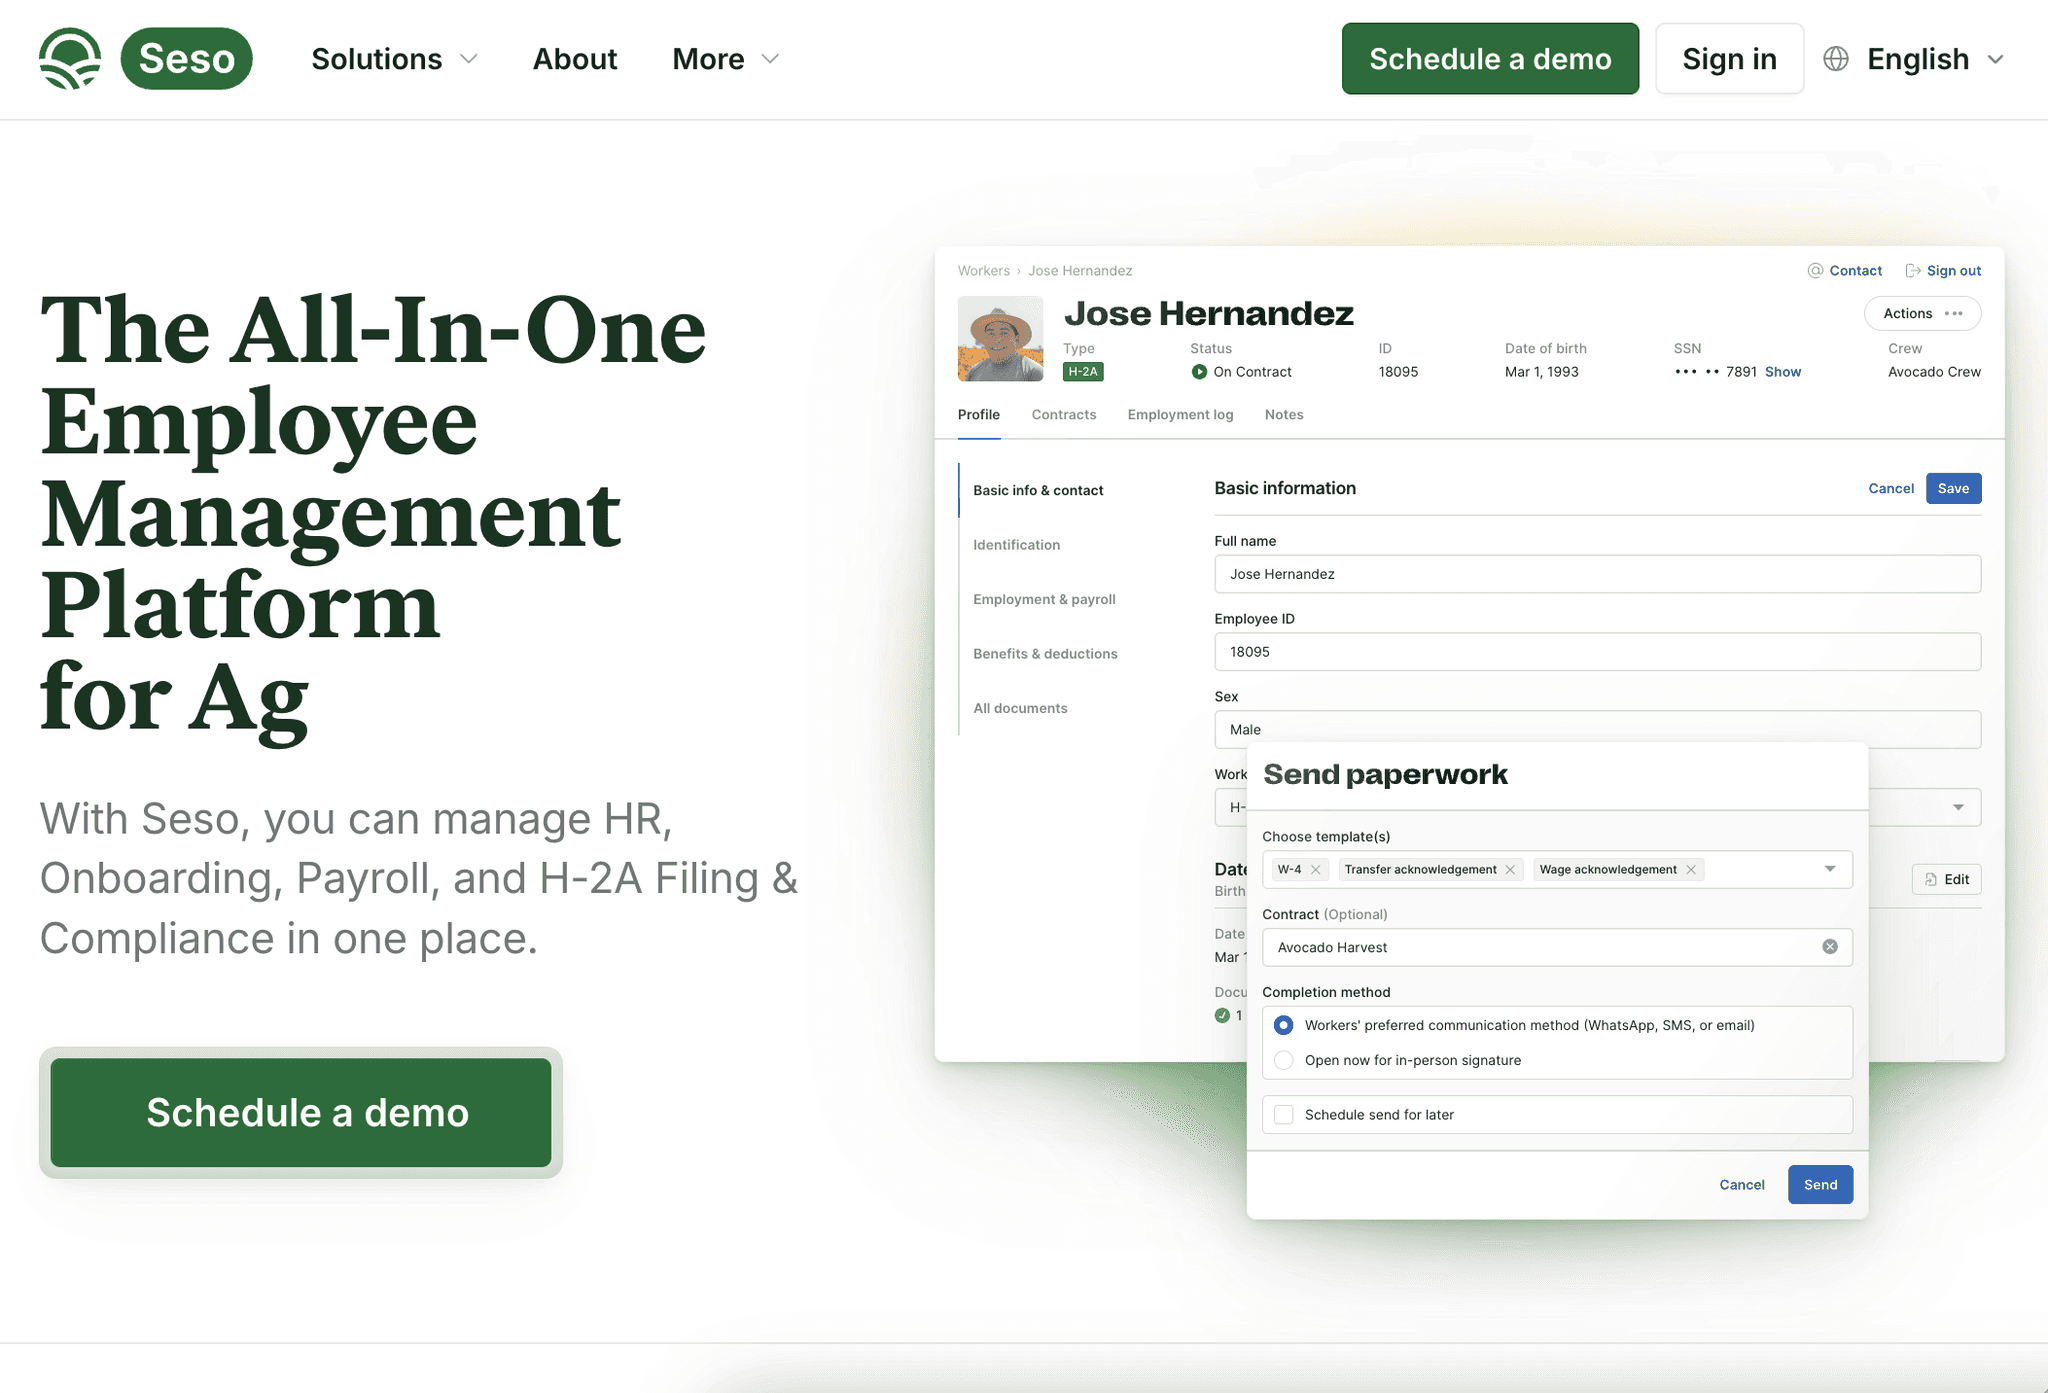Clear the Avocado Harvest contract field
2048x1393 pixels.
tap(1829, 947)
